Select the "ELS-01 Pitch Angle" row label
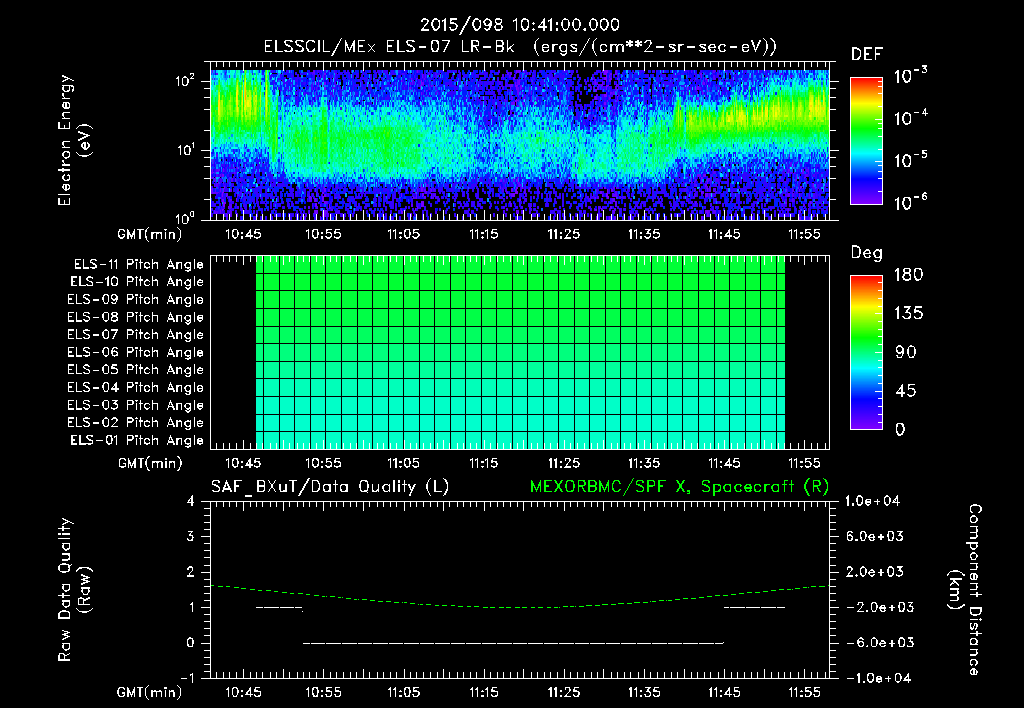Screen dimensions: 1024x708 pyautogui.click(x=137, y=440)
